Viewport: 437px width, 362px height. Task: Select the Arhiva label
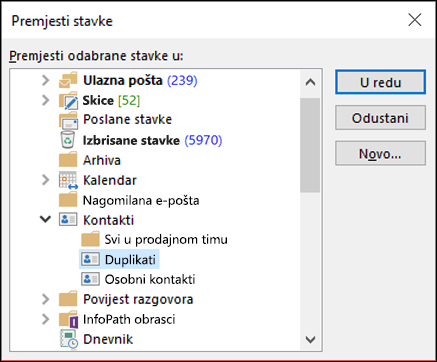(x=102, y=160)
